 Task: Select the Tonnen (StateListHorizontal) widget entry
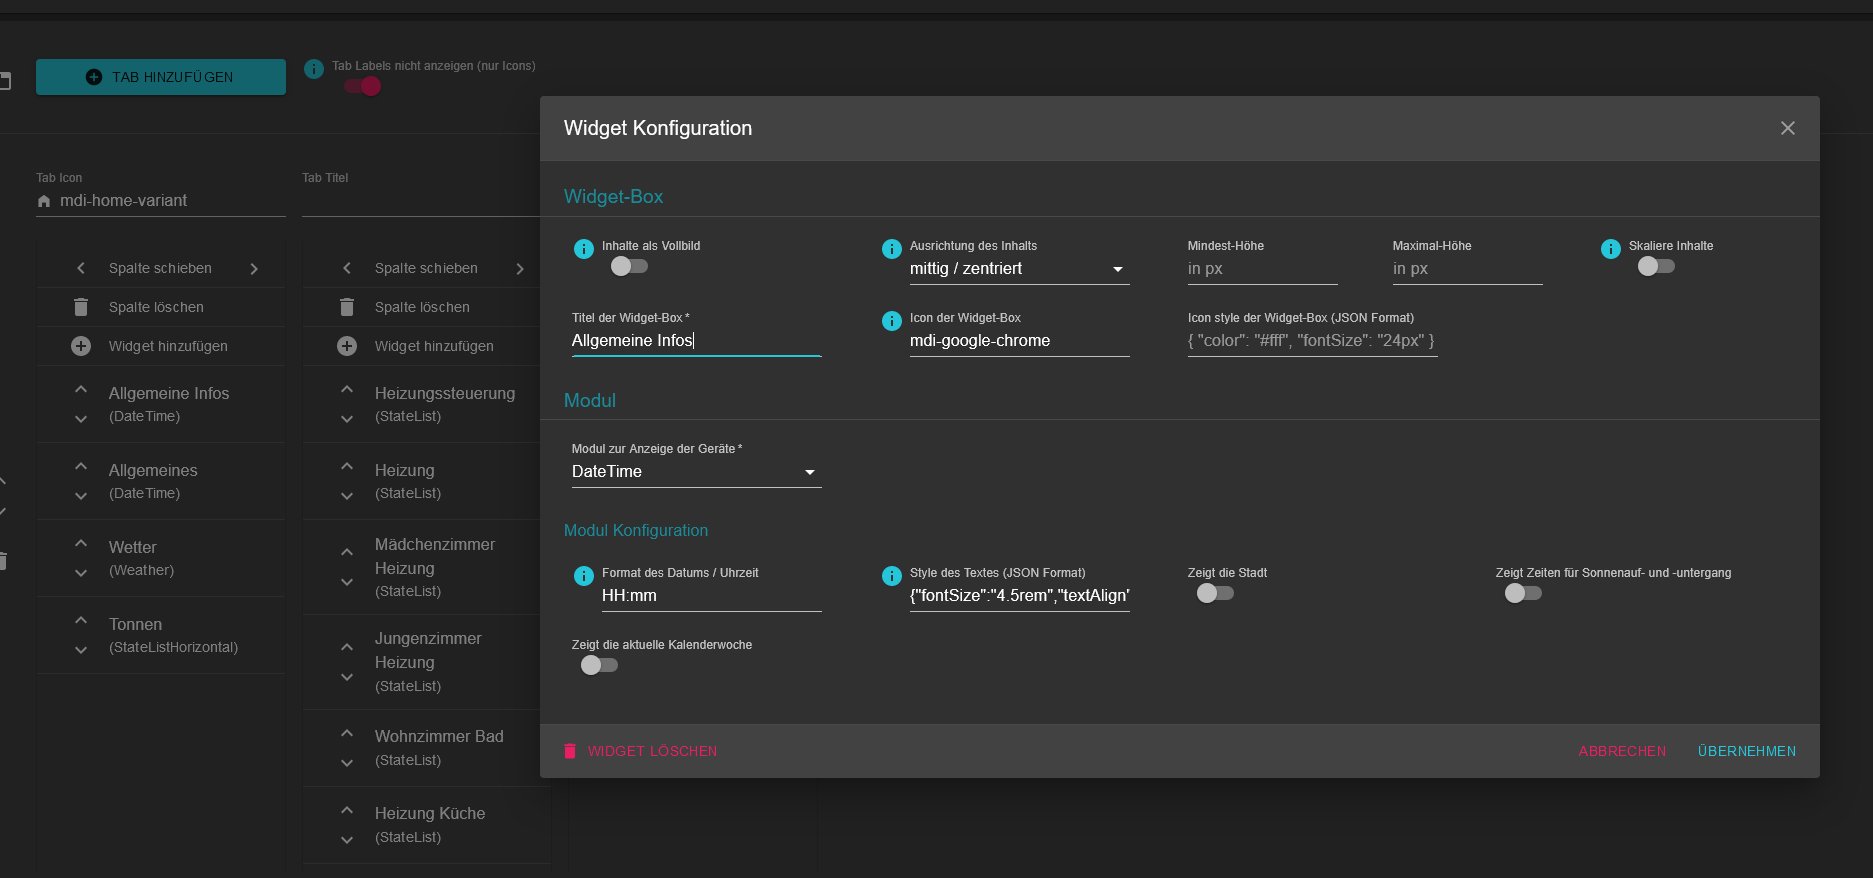click(x=160, y=635)
